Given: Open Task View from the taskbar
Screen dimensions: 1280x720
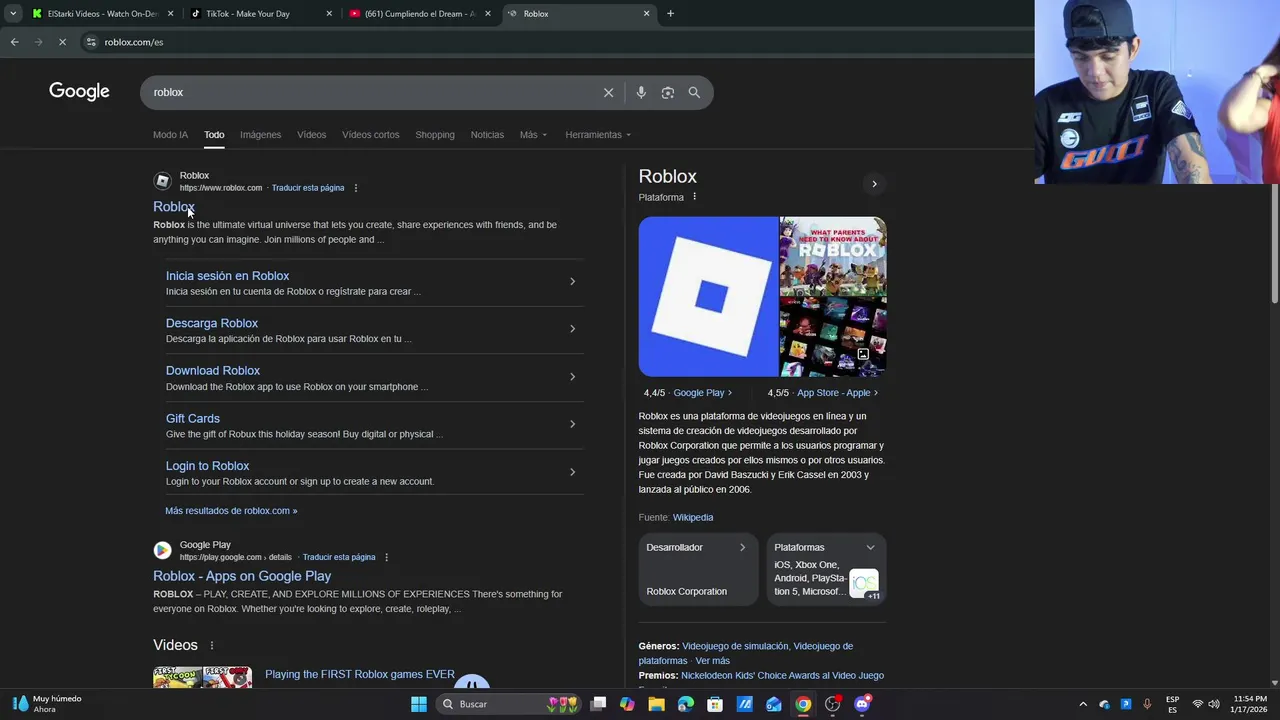Looking at the screenshot, I should [x=598, y=704].
